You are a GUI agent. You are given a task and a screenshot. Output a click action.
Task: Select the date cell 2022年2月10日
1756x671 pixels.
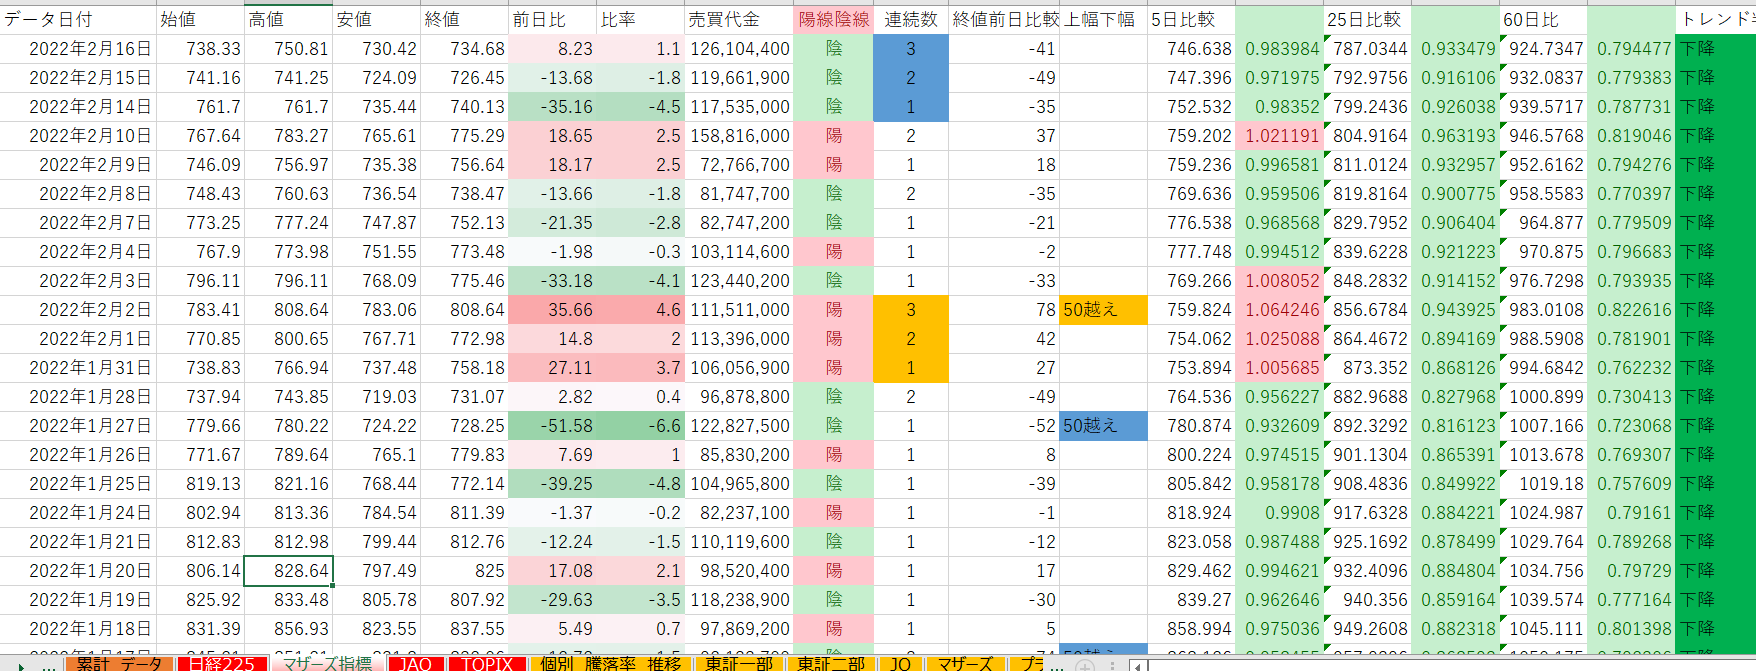[x=79, y=136]
